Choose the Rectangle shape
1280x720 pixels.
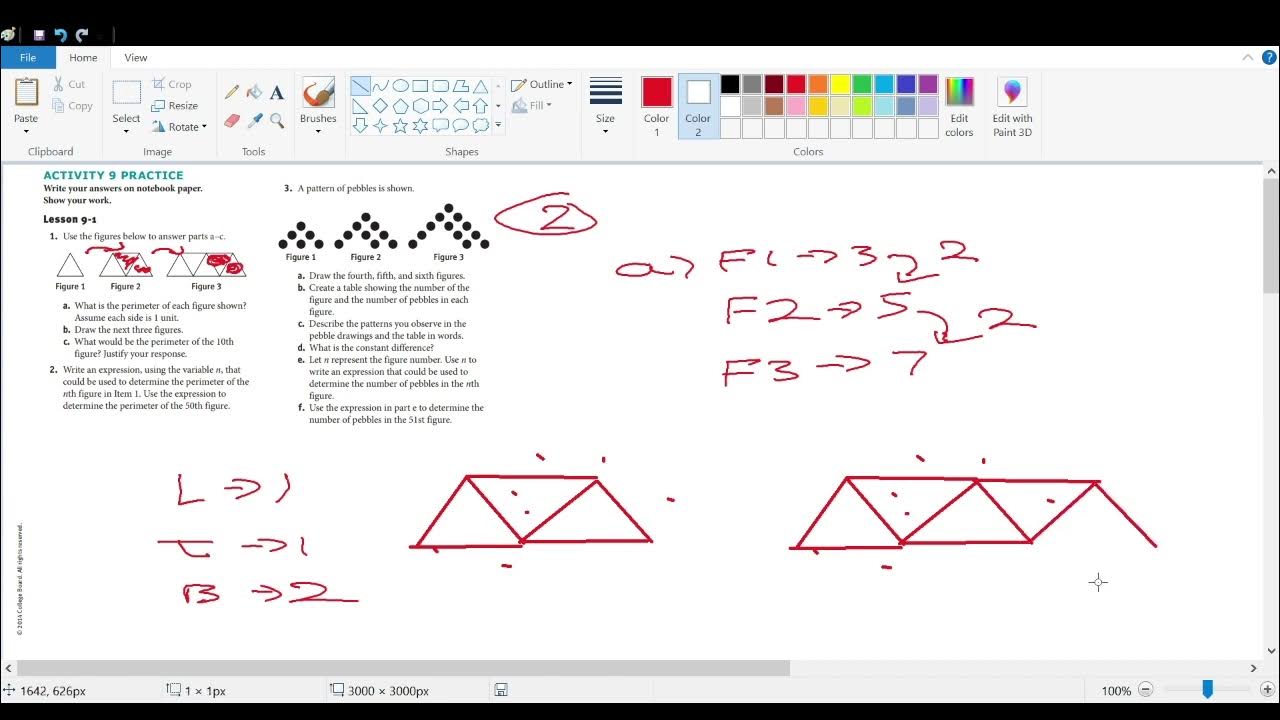point(420,86)
